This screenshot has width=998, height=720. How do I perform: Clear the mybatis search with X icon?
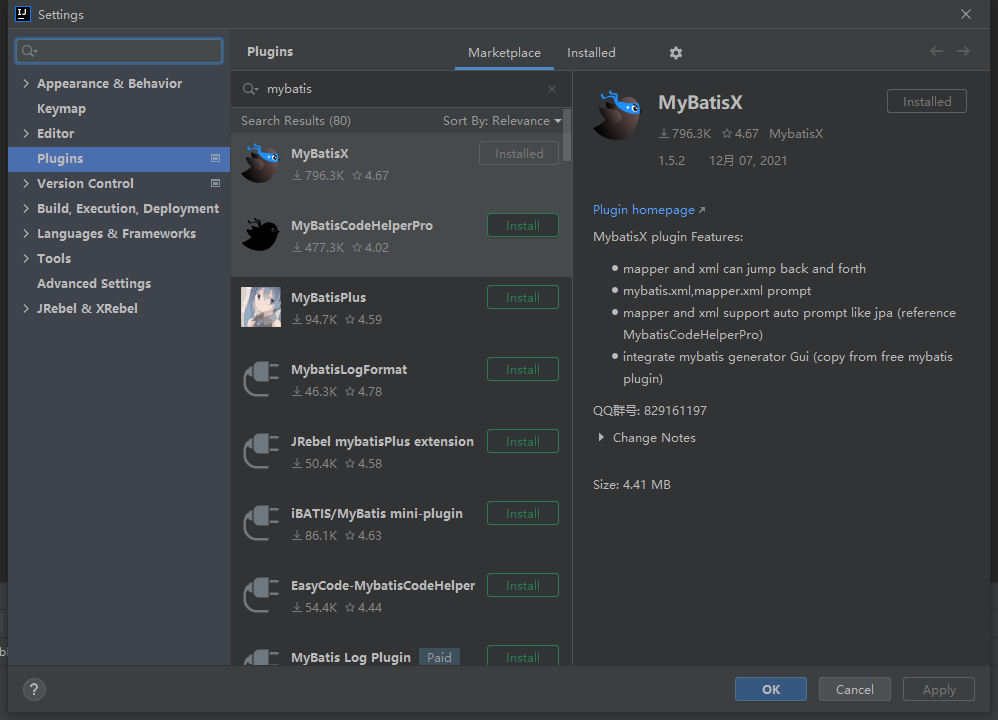point(552,89)
